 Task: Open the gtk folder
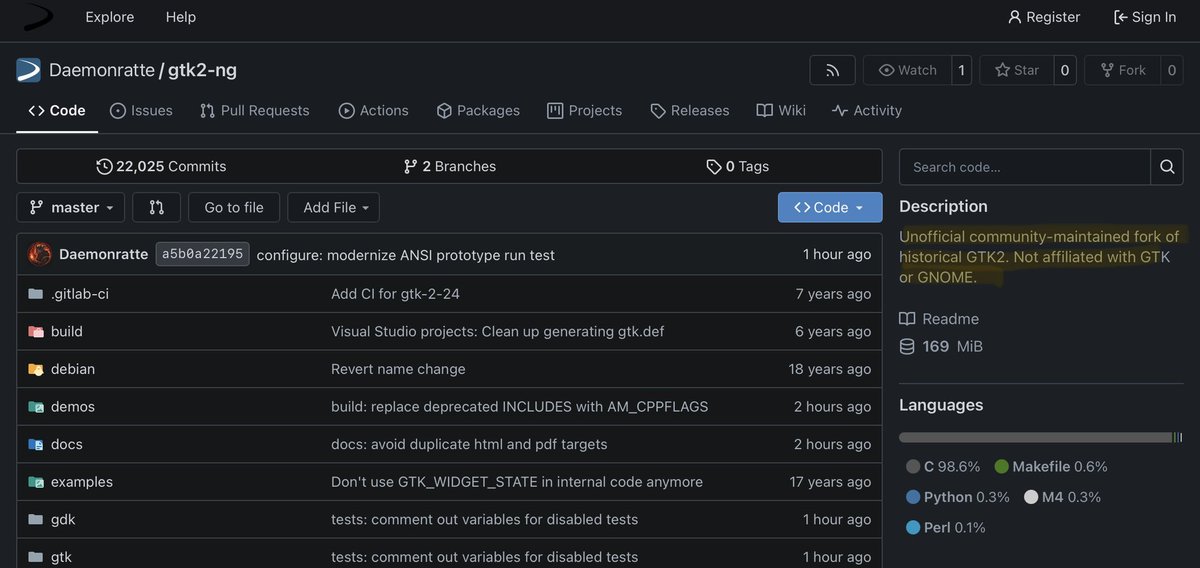pyautogui.click(x=61, y=557)
